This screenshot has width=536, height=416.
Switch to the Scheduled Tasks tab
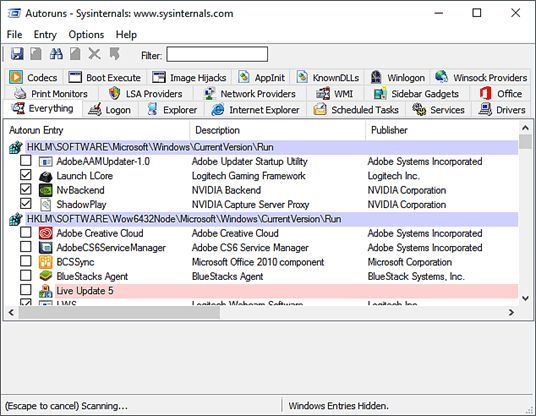pyautogui.click(x=356, y=110)
